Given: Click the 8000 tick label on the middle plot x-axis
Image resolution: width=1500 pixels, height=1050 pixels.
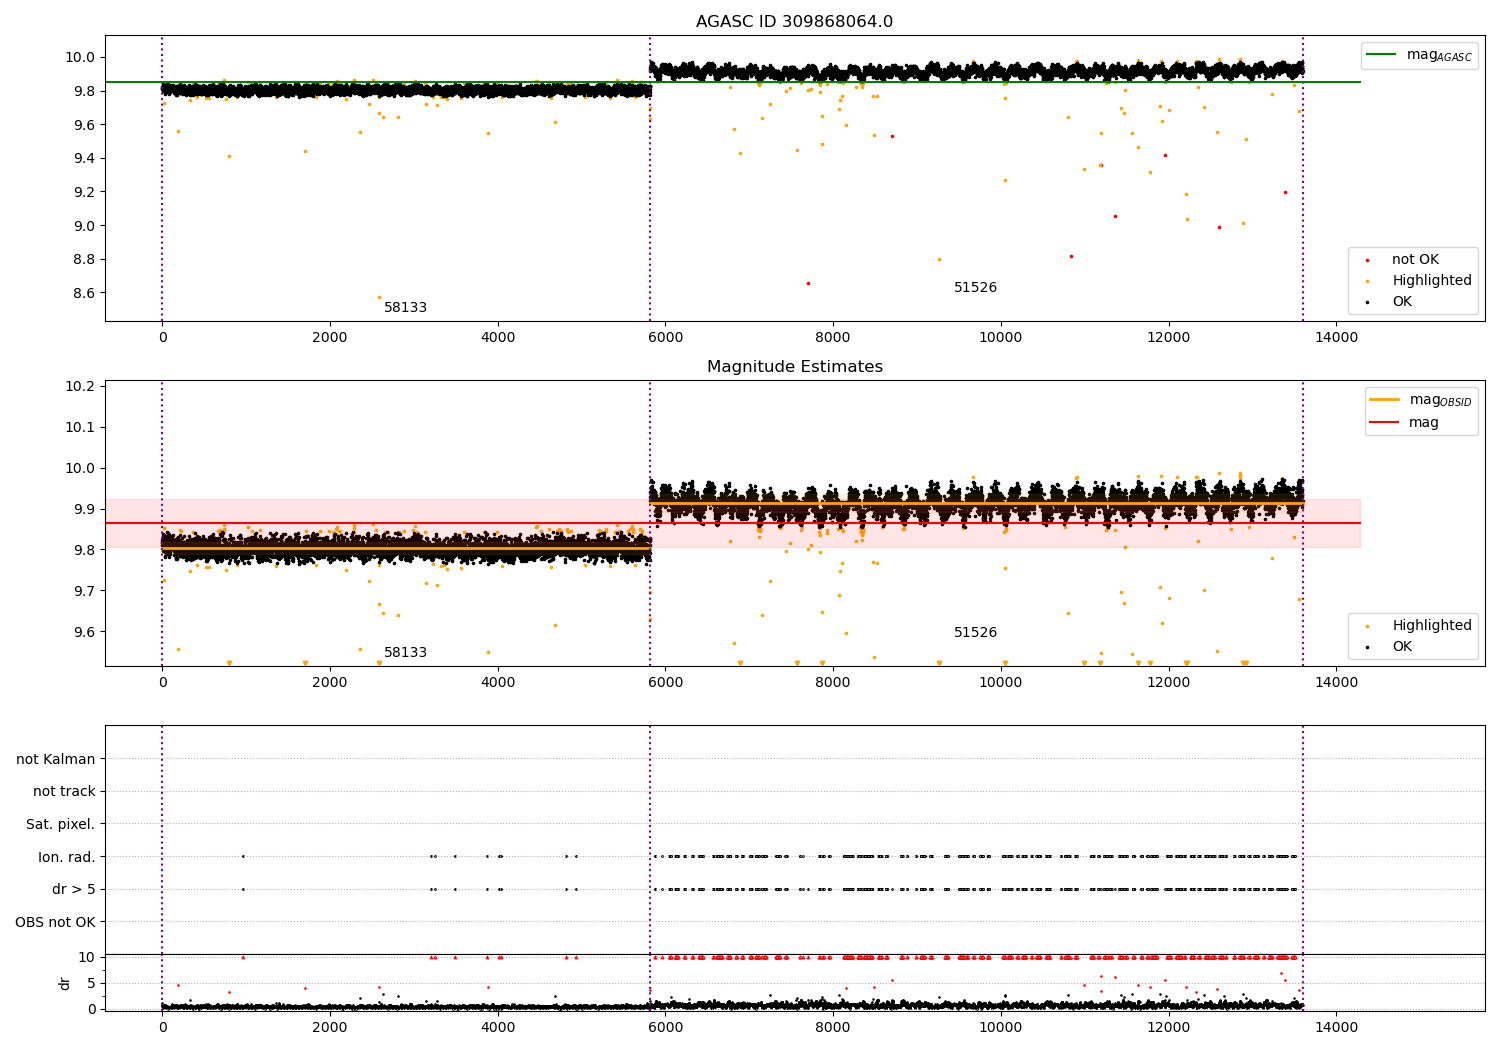Looking at the screenshot, I should (833, 683).
